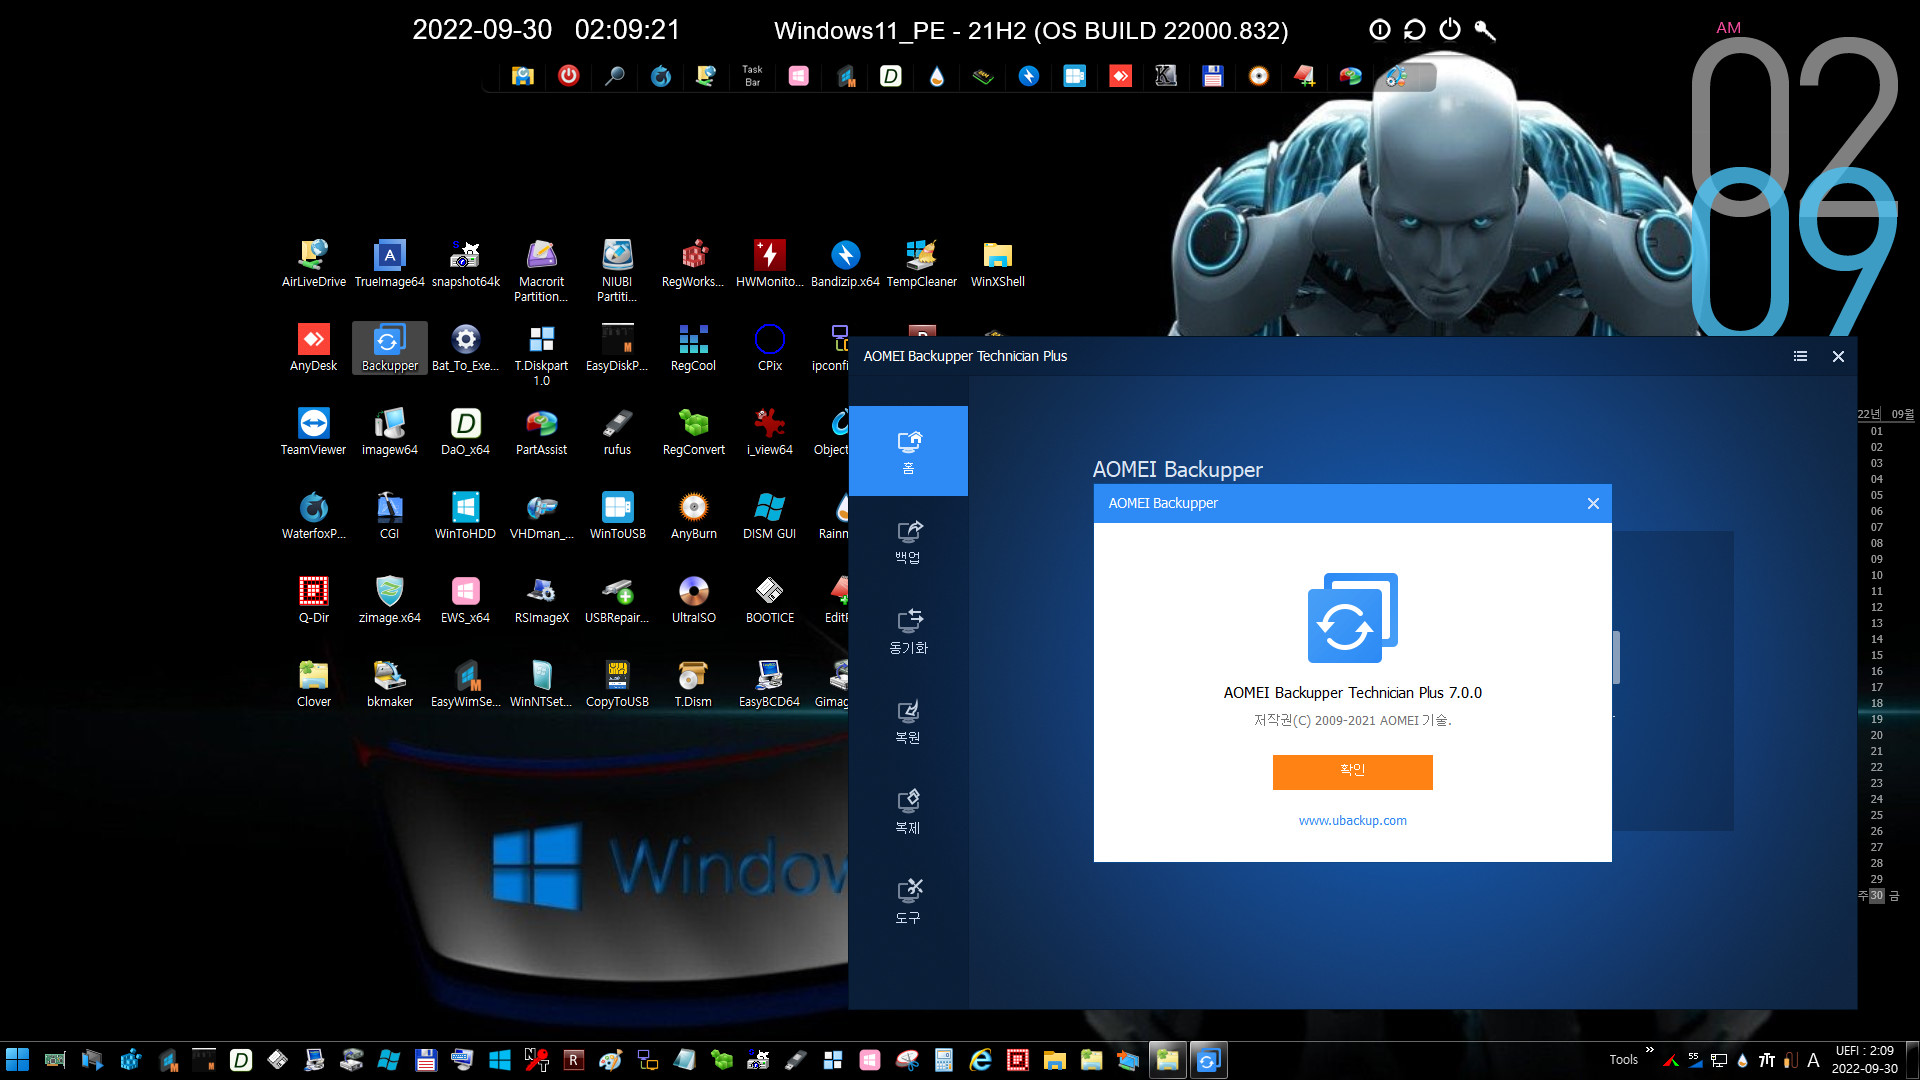The width and height of the screenshot is (1920, 1080).
Task: Launch imagew64 desktop icon
Action: click(390, 432)
